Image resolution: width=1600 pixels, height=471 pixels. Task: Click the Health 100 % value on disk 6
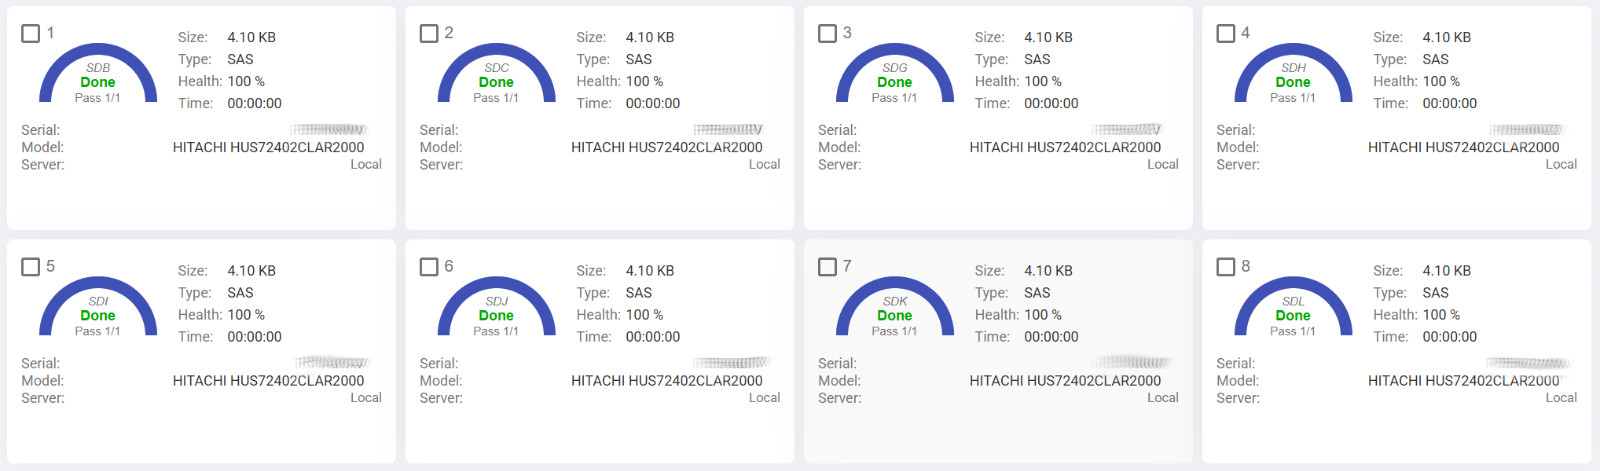(645, 315)
